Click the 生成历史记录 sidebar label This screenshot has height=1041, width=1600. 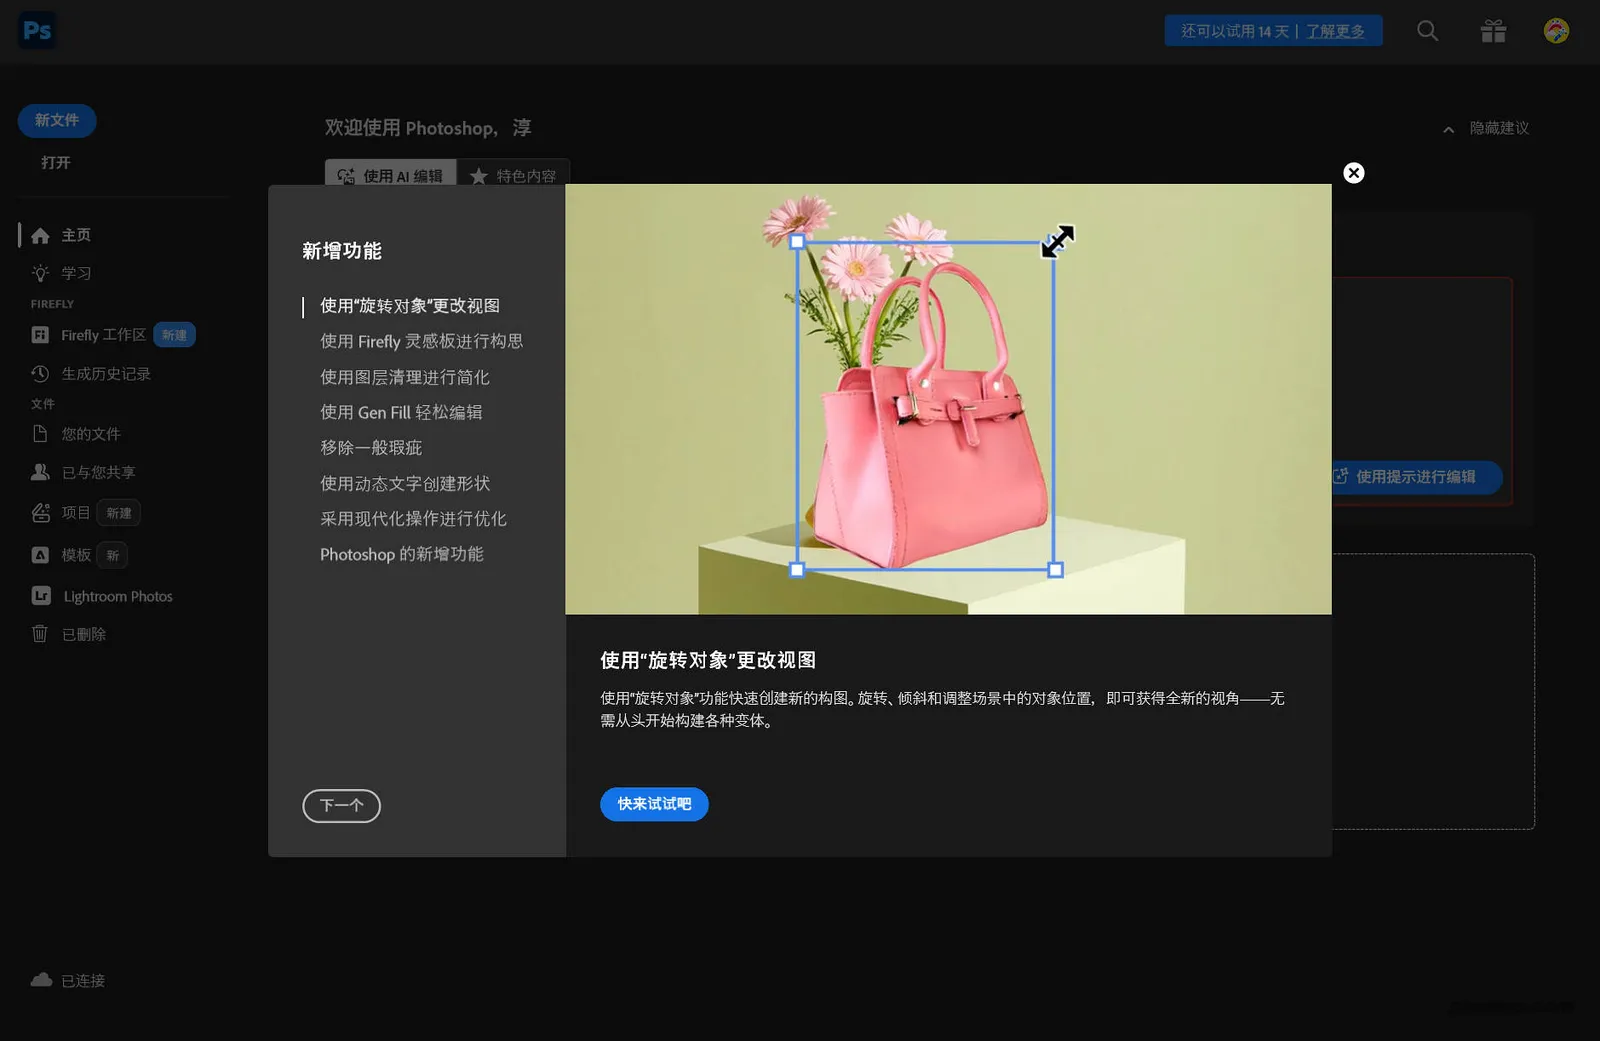[106, 374]
